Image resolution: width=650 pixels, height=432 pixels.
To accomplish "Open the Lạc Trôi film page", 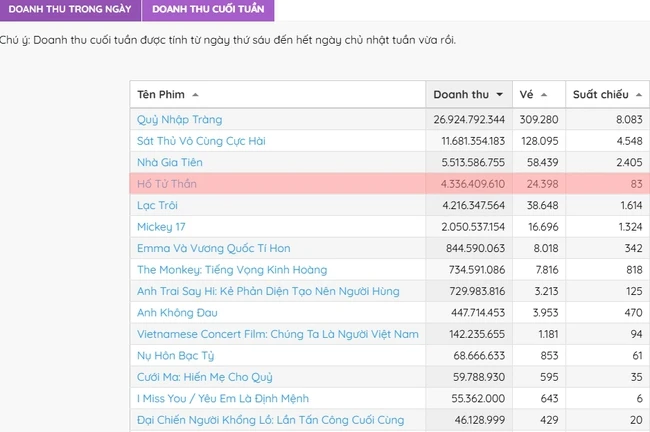I will tap(157, 205).
